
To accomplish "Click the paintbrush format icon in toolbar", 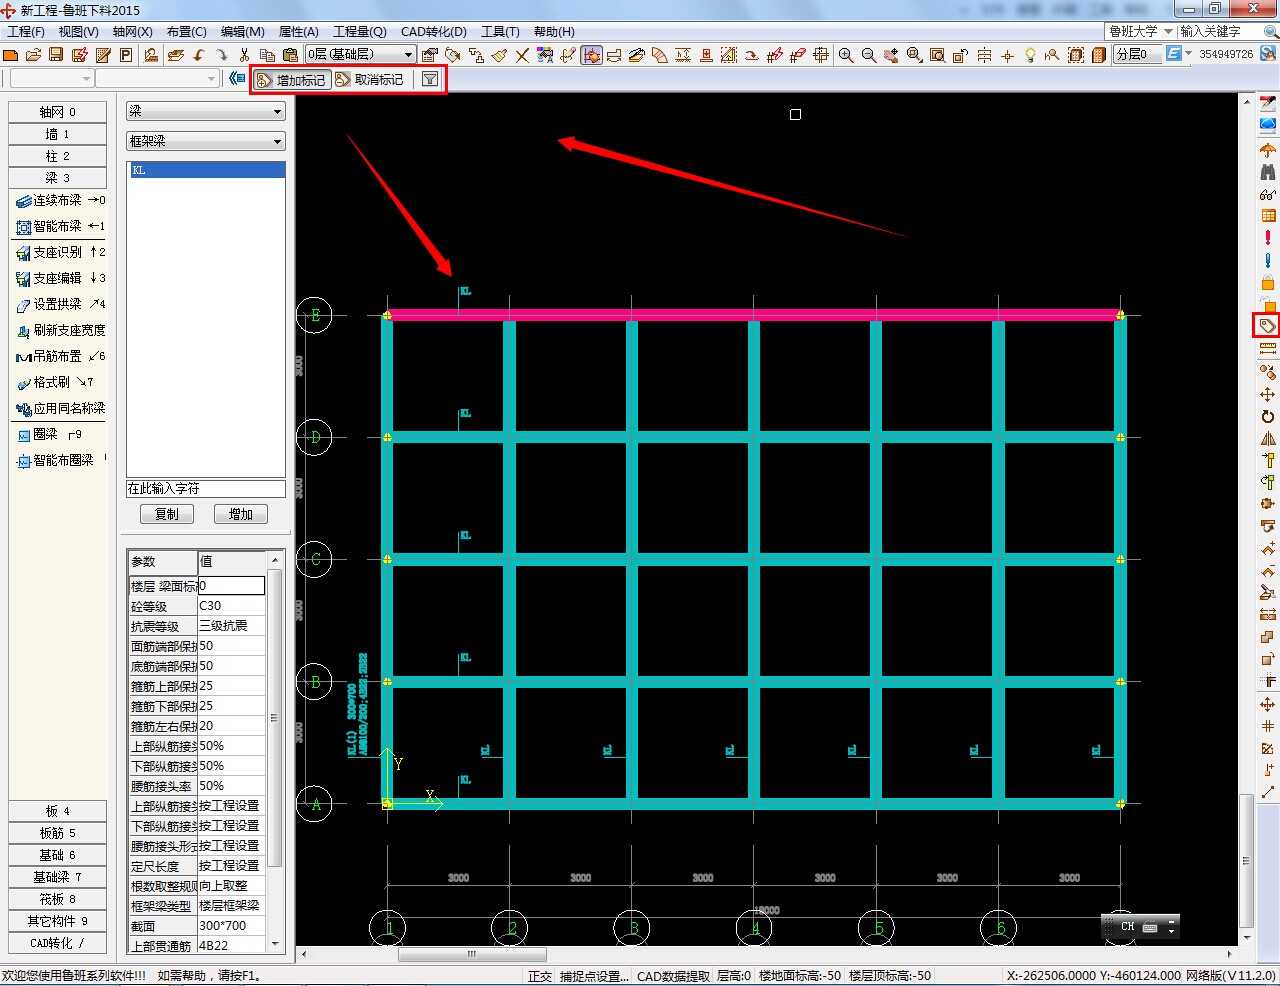I will click(x=499, y=55).
